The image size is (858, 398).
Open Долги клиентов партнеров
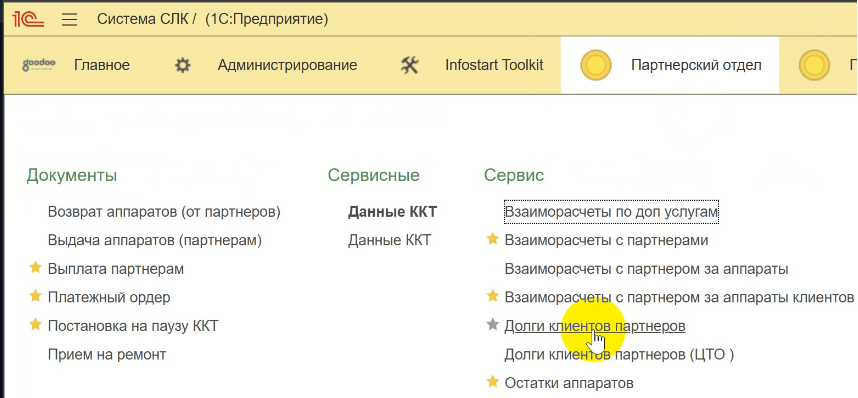(x=595, y=326)
